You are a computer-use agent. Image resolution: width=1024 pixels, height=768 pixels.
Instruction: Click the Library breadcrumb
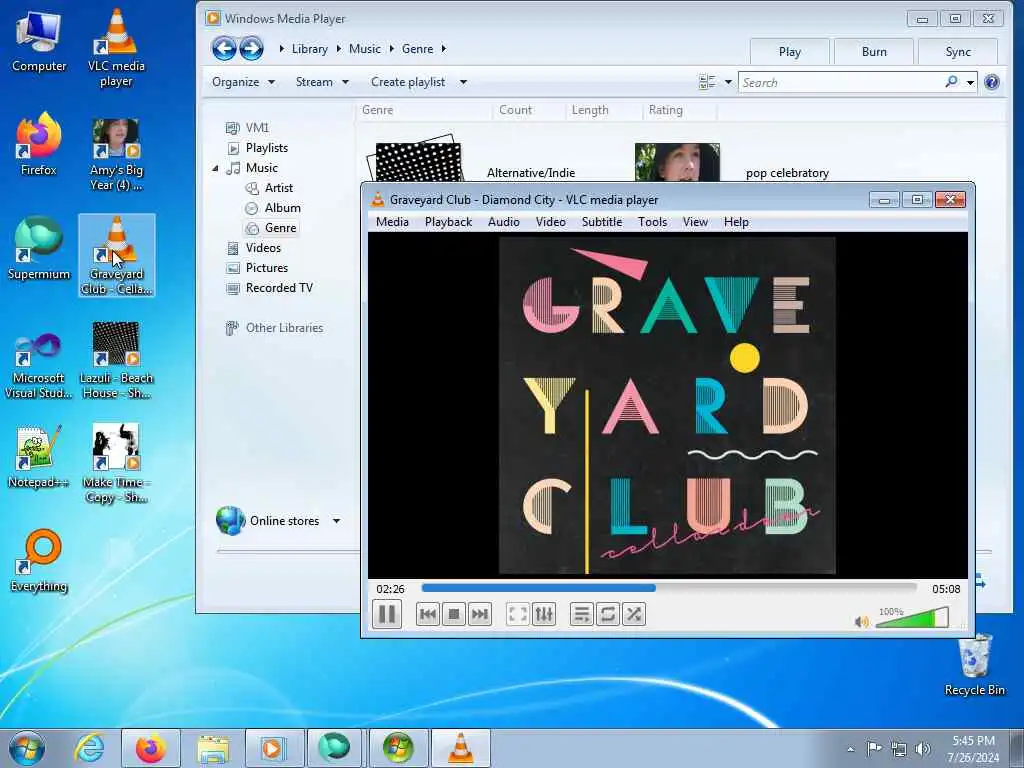[310, 49]
